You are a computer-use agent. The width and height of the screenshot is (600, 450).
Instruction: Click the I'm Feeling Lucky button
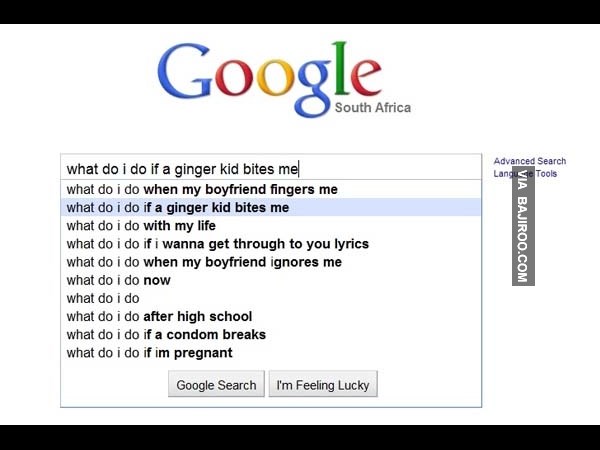coord(323,384)
